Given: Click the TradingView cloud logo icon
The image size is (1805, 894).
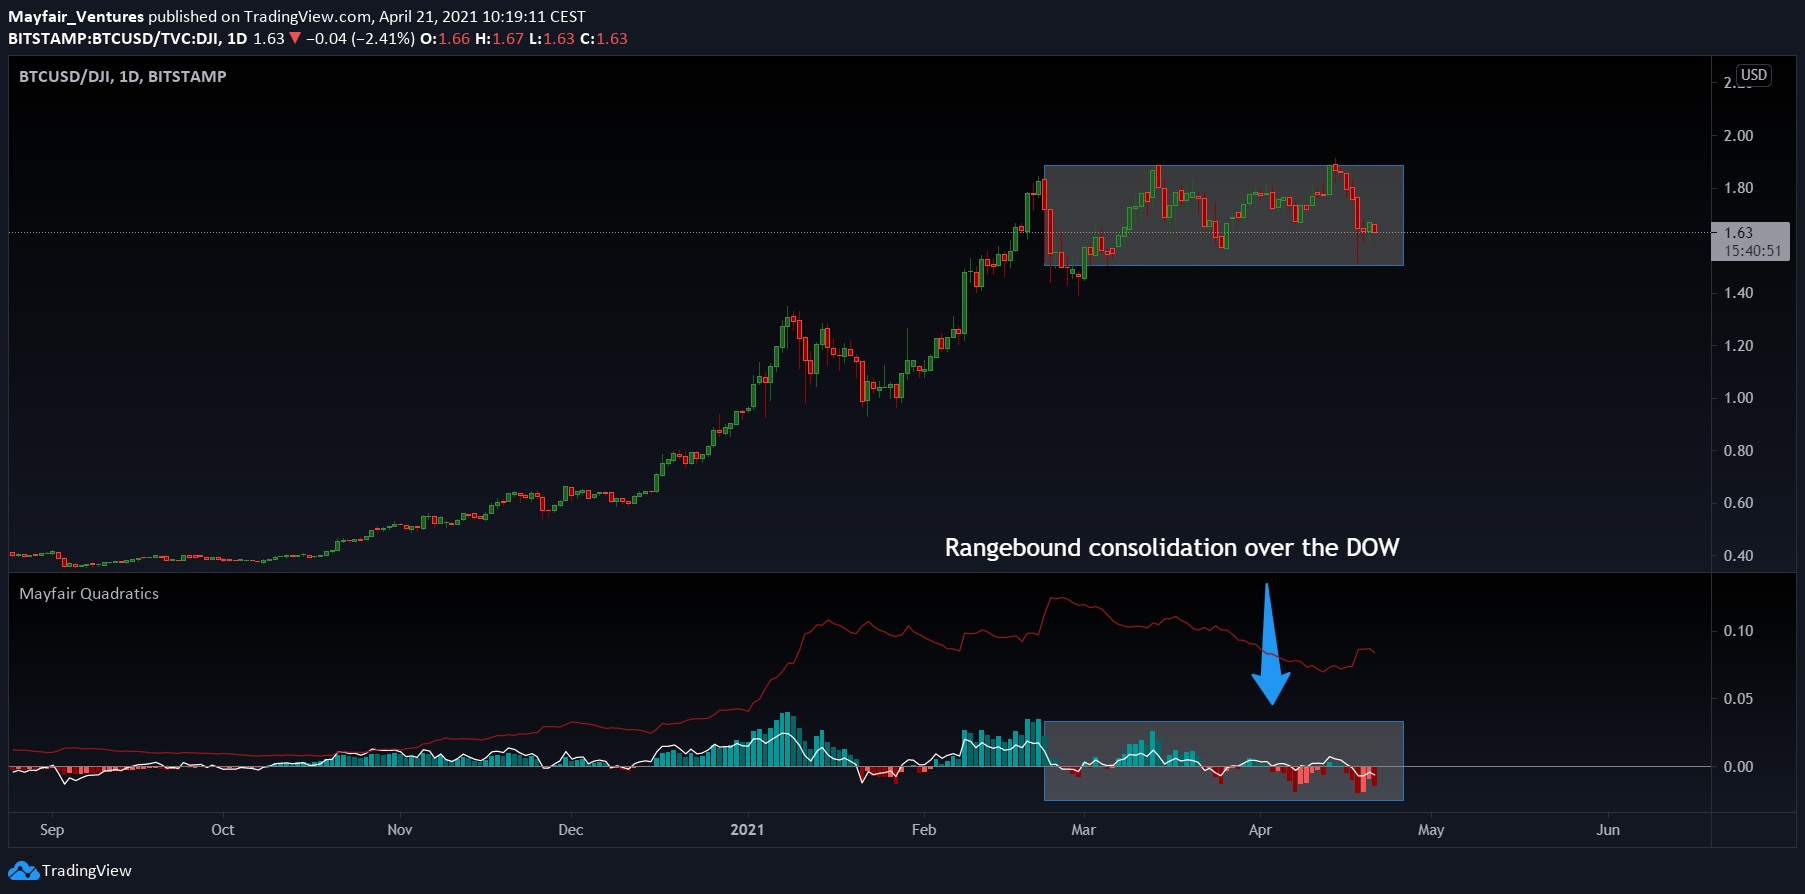Looking at the screenshot, I should tap(23, 871).
